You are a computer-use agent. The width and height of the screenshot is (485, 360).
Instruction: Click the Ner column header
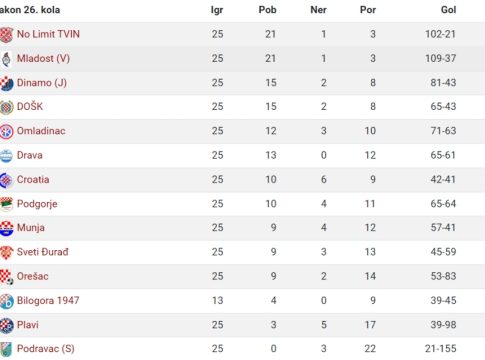pyautogui.click(x=318, y=10)
